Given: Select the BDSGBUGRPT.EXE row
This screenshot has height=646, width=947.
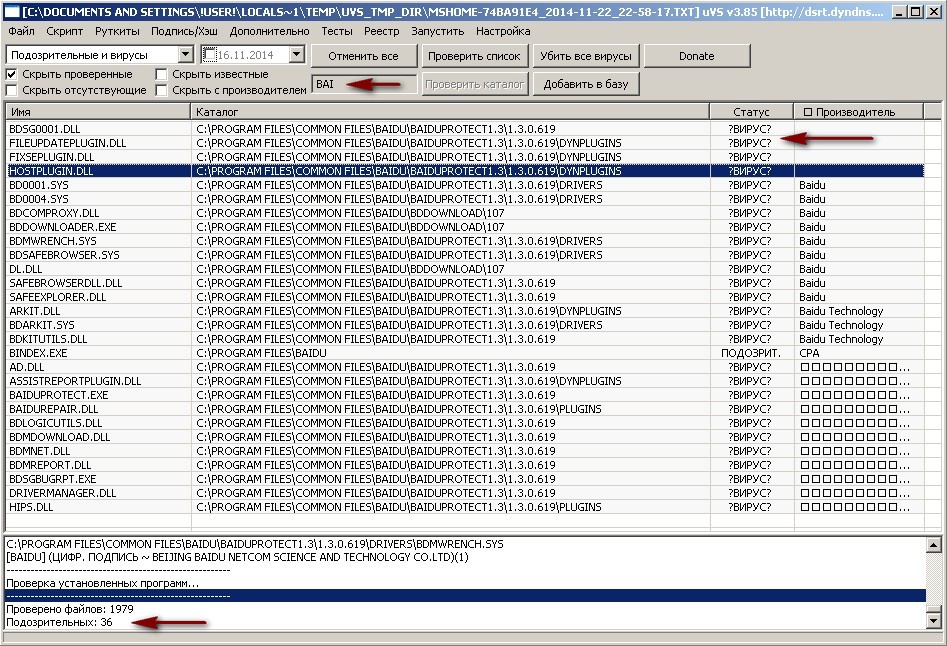Looking at the screenshot, I should click(464, 479).
